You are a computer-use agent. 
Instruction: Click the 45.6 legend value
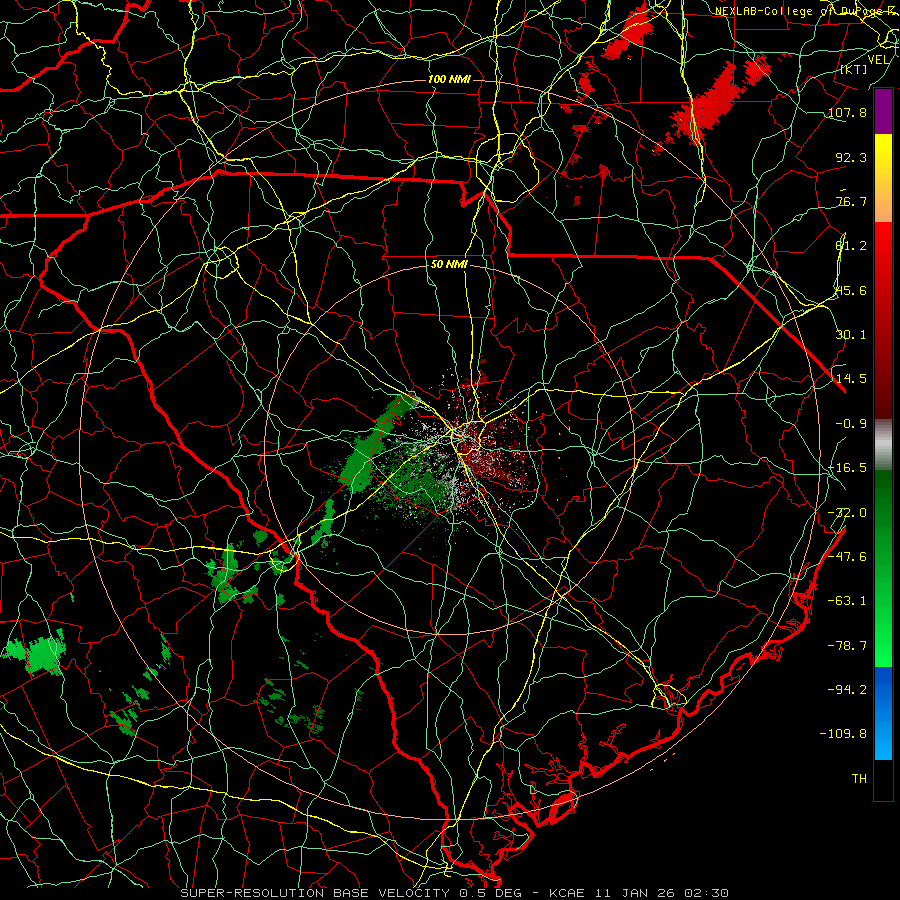(851, 290)
